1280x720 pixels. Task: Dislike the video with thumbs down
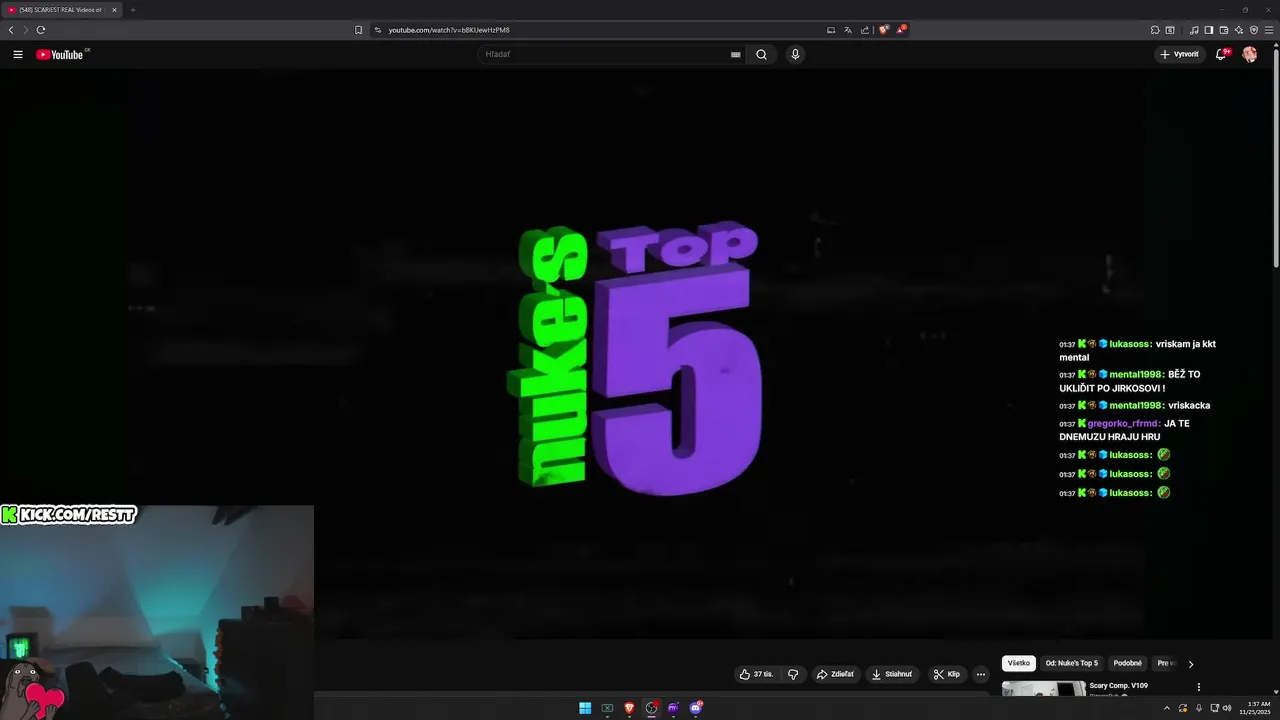(793, 674)
